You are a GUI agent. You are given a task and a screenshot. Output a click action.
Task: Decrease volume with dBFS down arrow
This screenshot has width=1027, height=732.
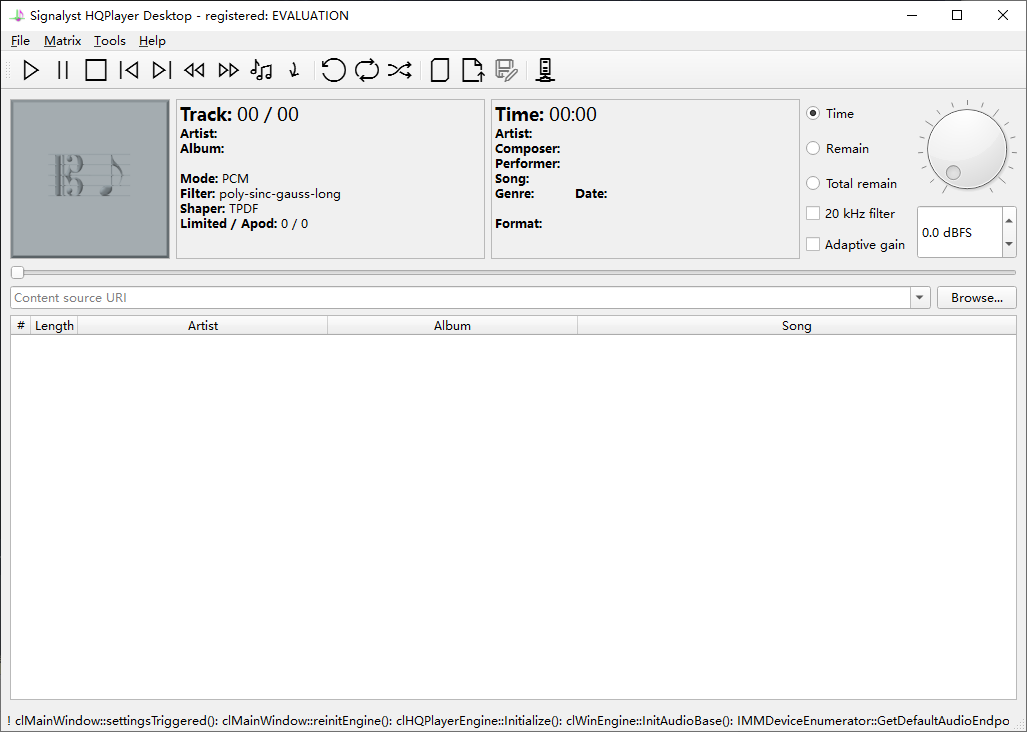tap(1008, 243)
